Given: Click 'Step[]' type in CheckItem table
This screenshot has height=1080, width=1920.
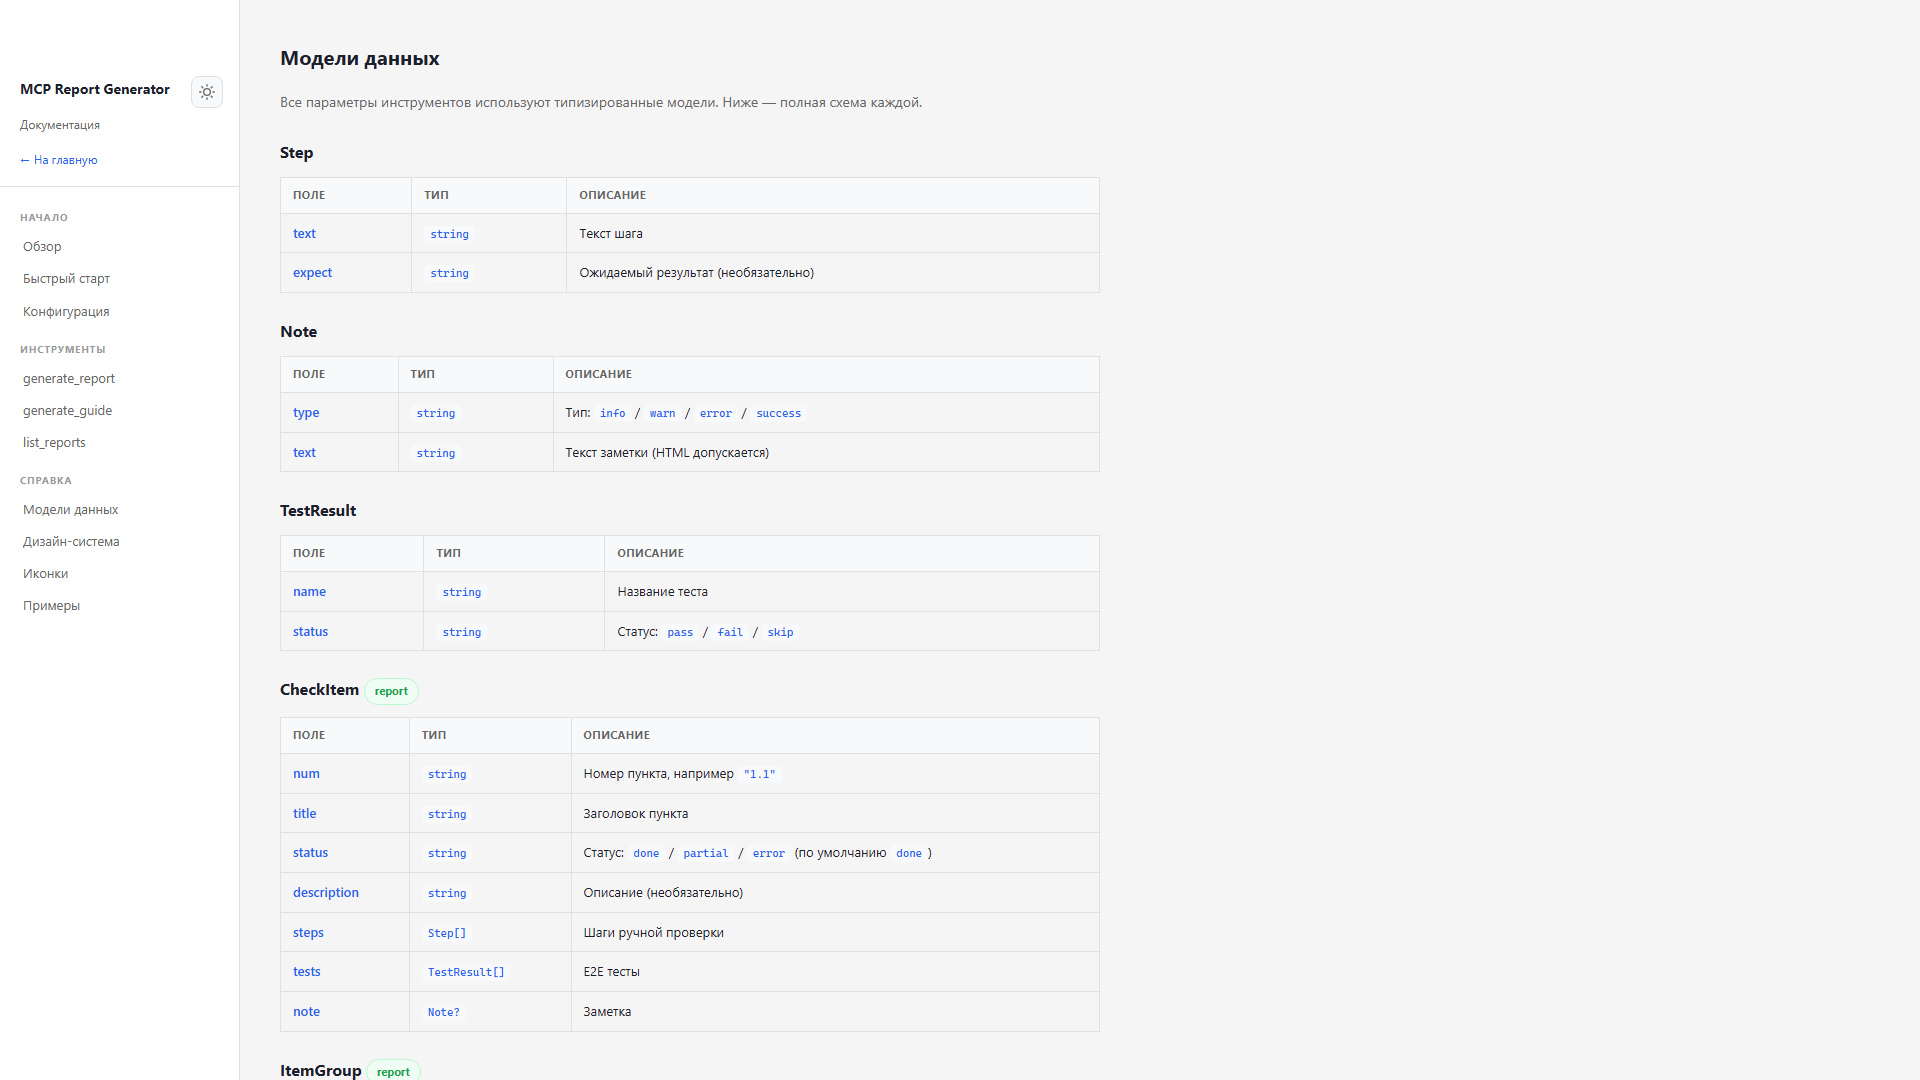Looking at the screenshot, I should tap(447, 933).
